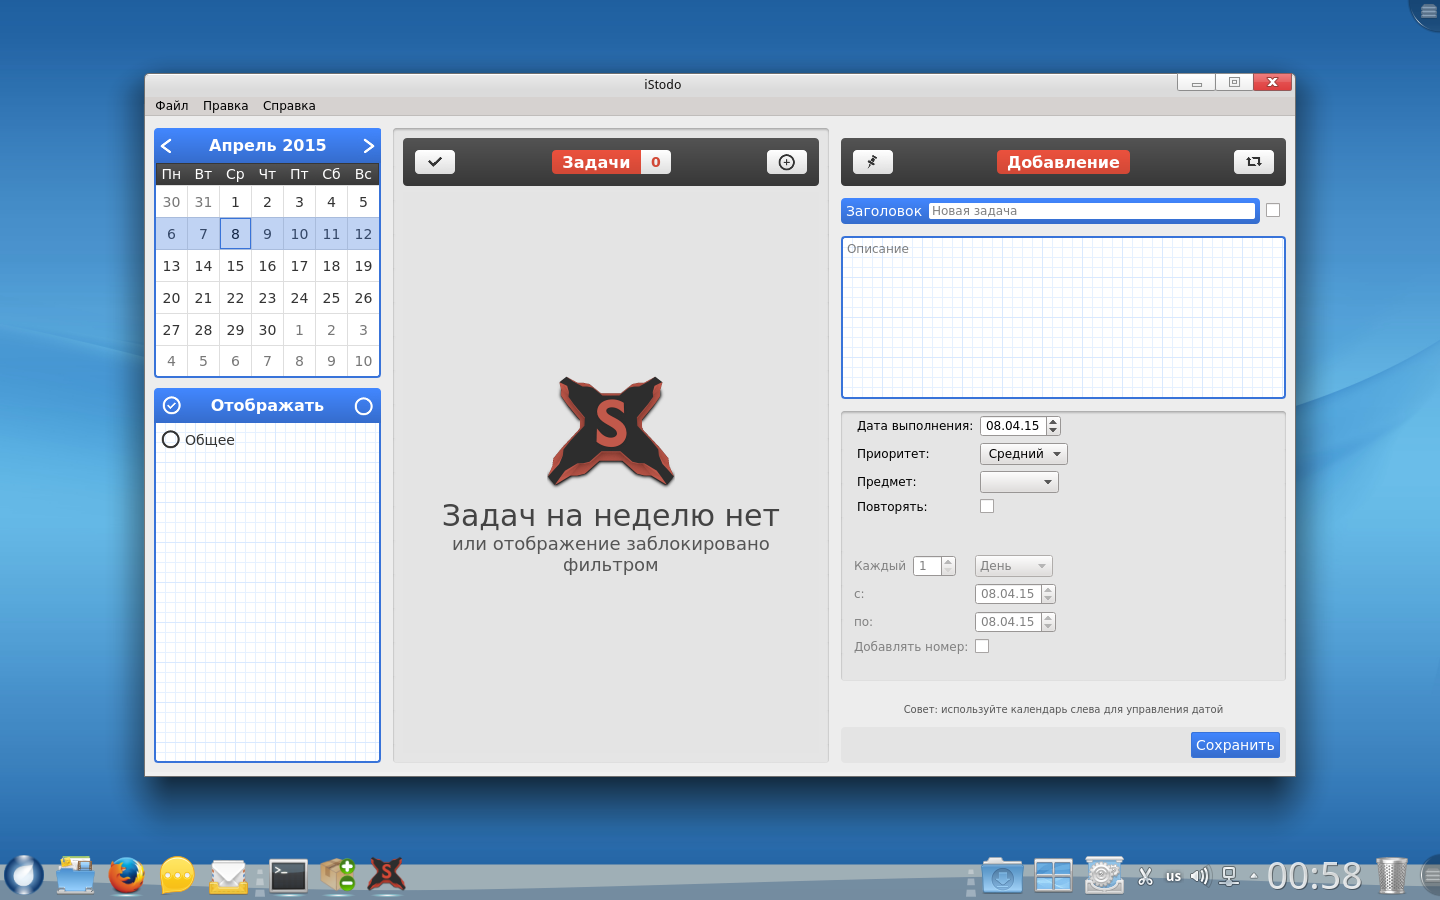Click the pin button in the Добавление panel
1440x900 pixels.
click(x=873, y=162)
